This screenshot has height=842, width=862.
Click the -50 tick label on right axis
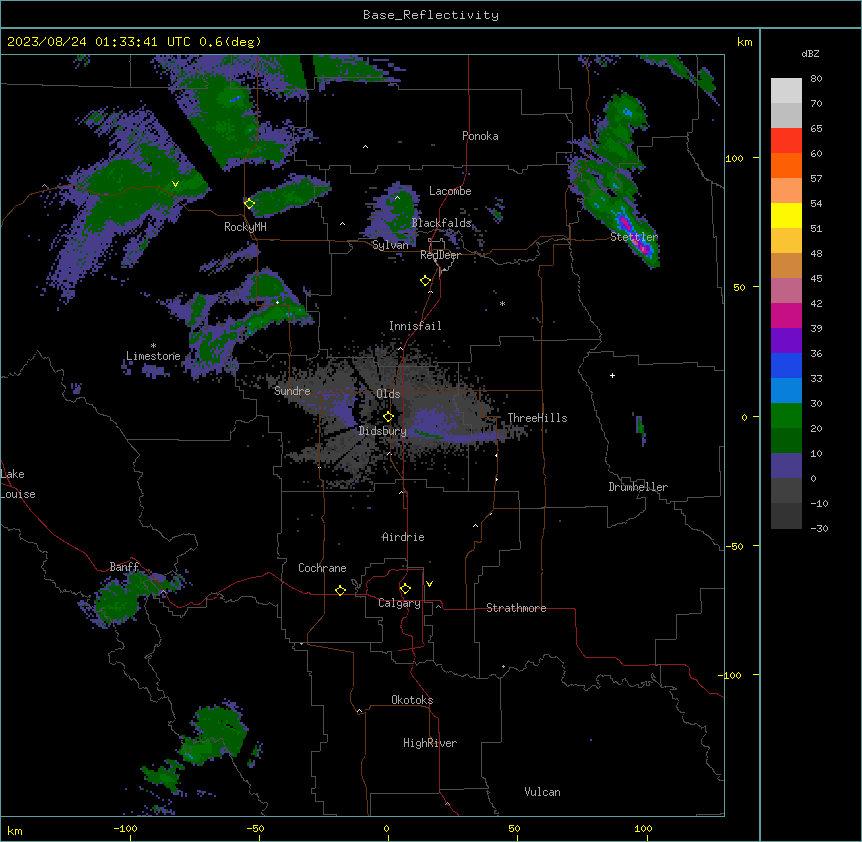(734, 546)
